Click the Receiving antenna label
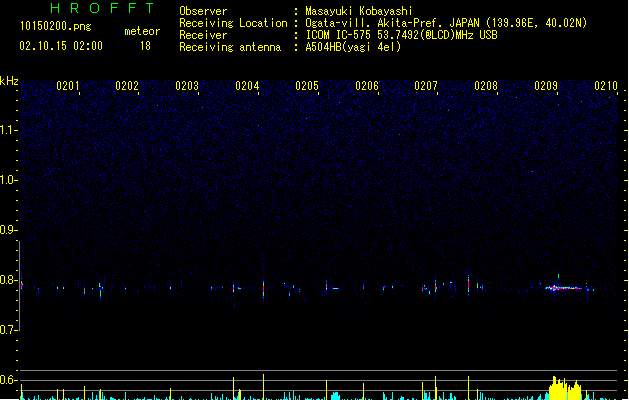 [x=230, y=47]
